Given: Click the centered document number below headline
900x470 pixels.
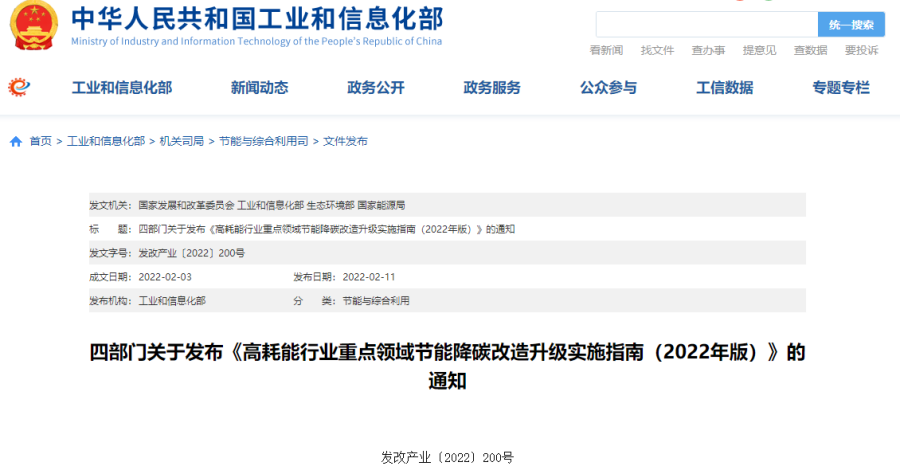Looking at the screenshot, I should tap(447, 457).
